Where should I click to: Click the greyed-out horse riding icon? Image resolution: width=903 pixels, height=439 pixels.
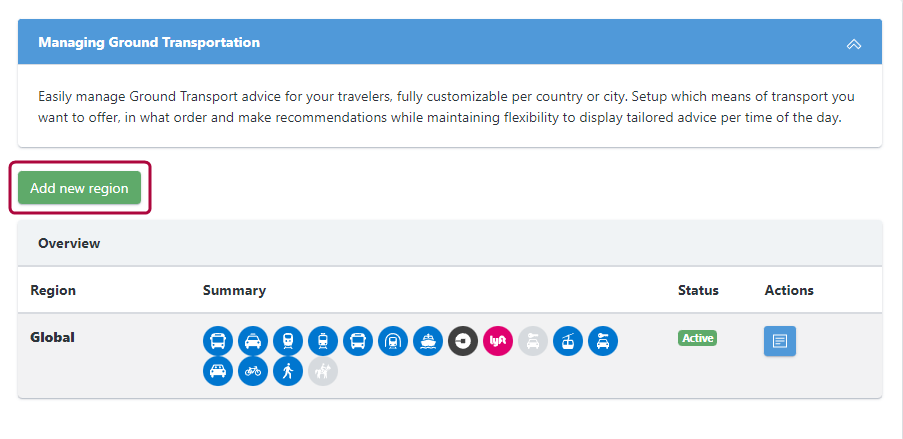[323, 371]
